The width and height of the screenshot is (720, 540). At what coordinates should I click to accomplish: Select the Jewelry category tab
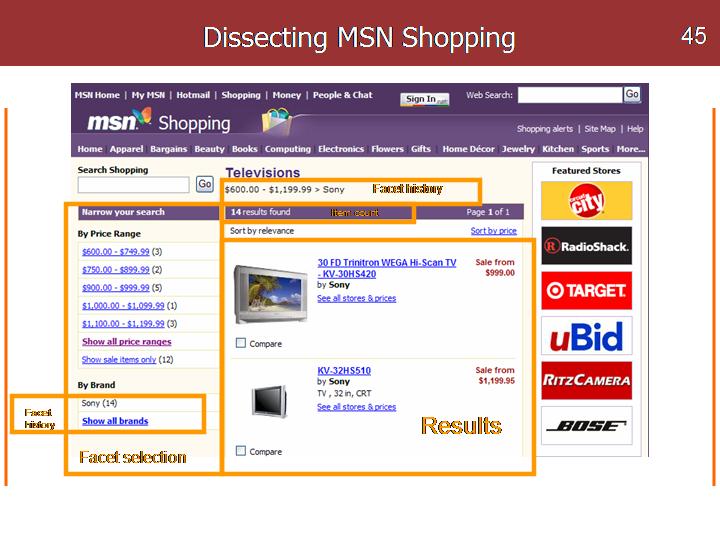point(518,149)
